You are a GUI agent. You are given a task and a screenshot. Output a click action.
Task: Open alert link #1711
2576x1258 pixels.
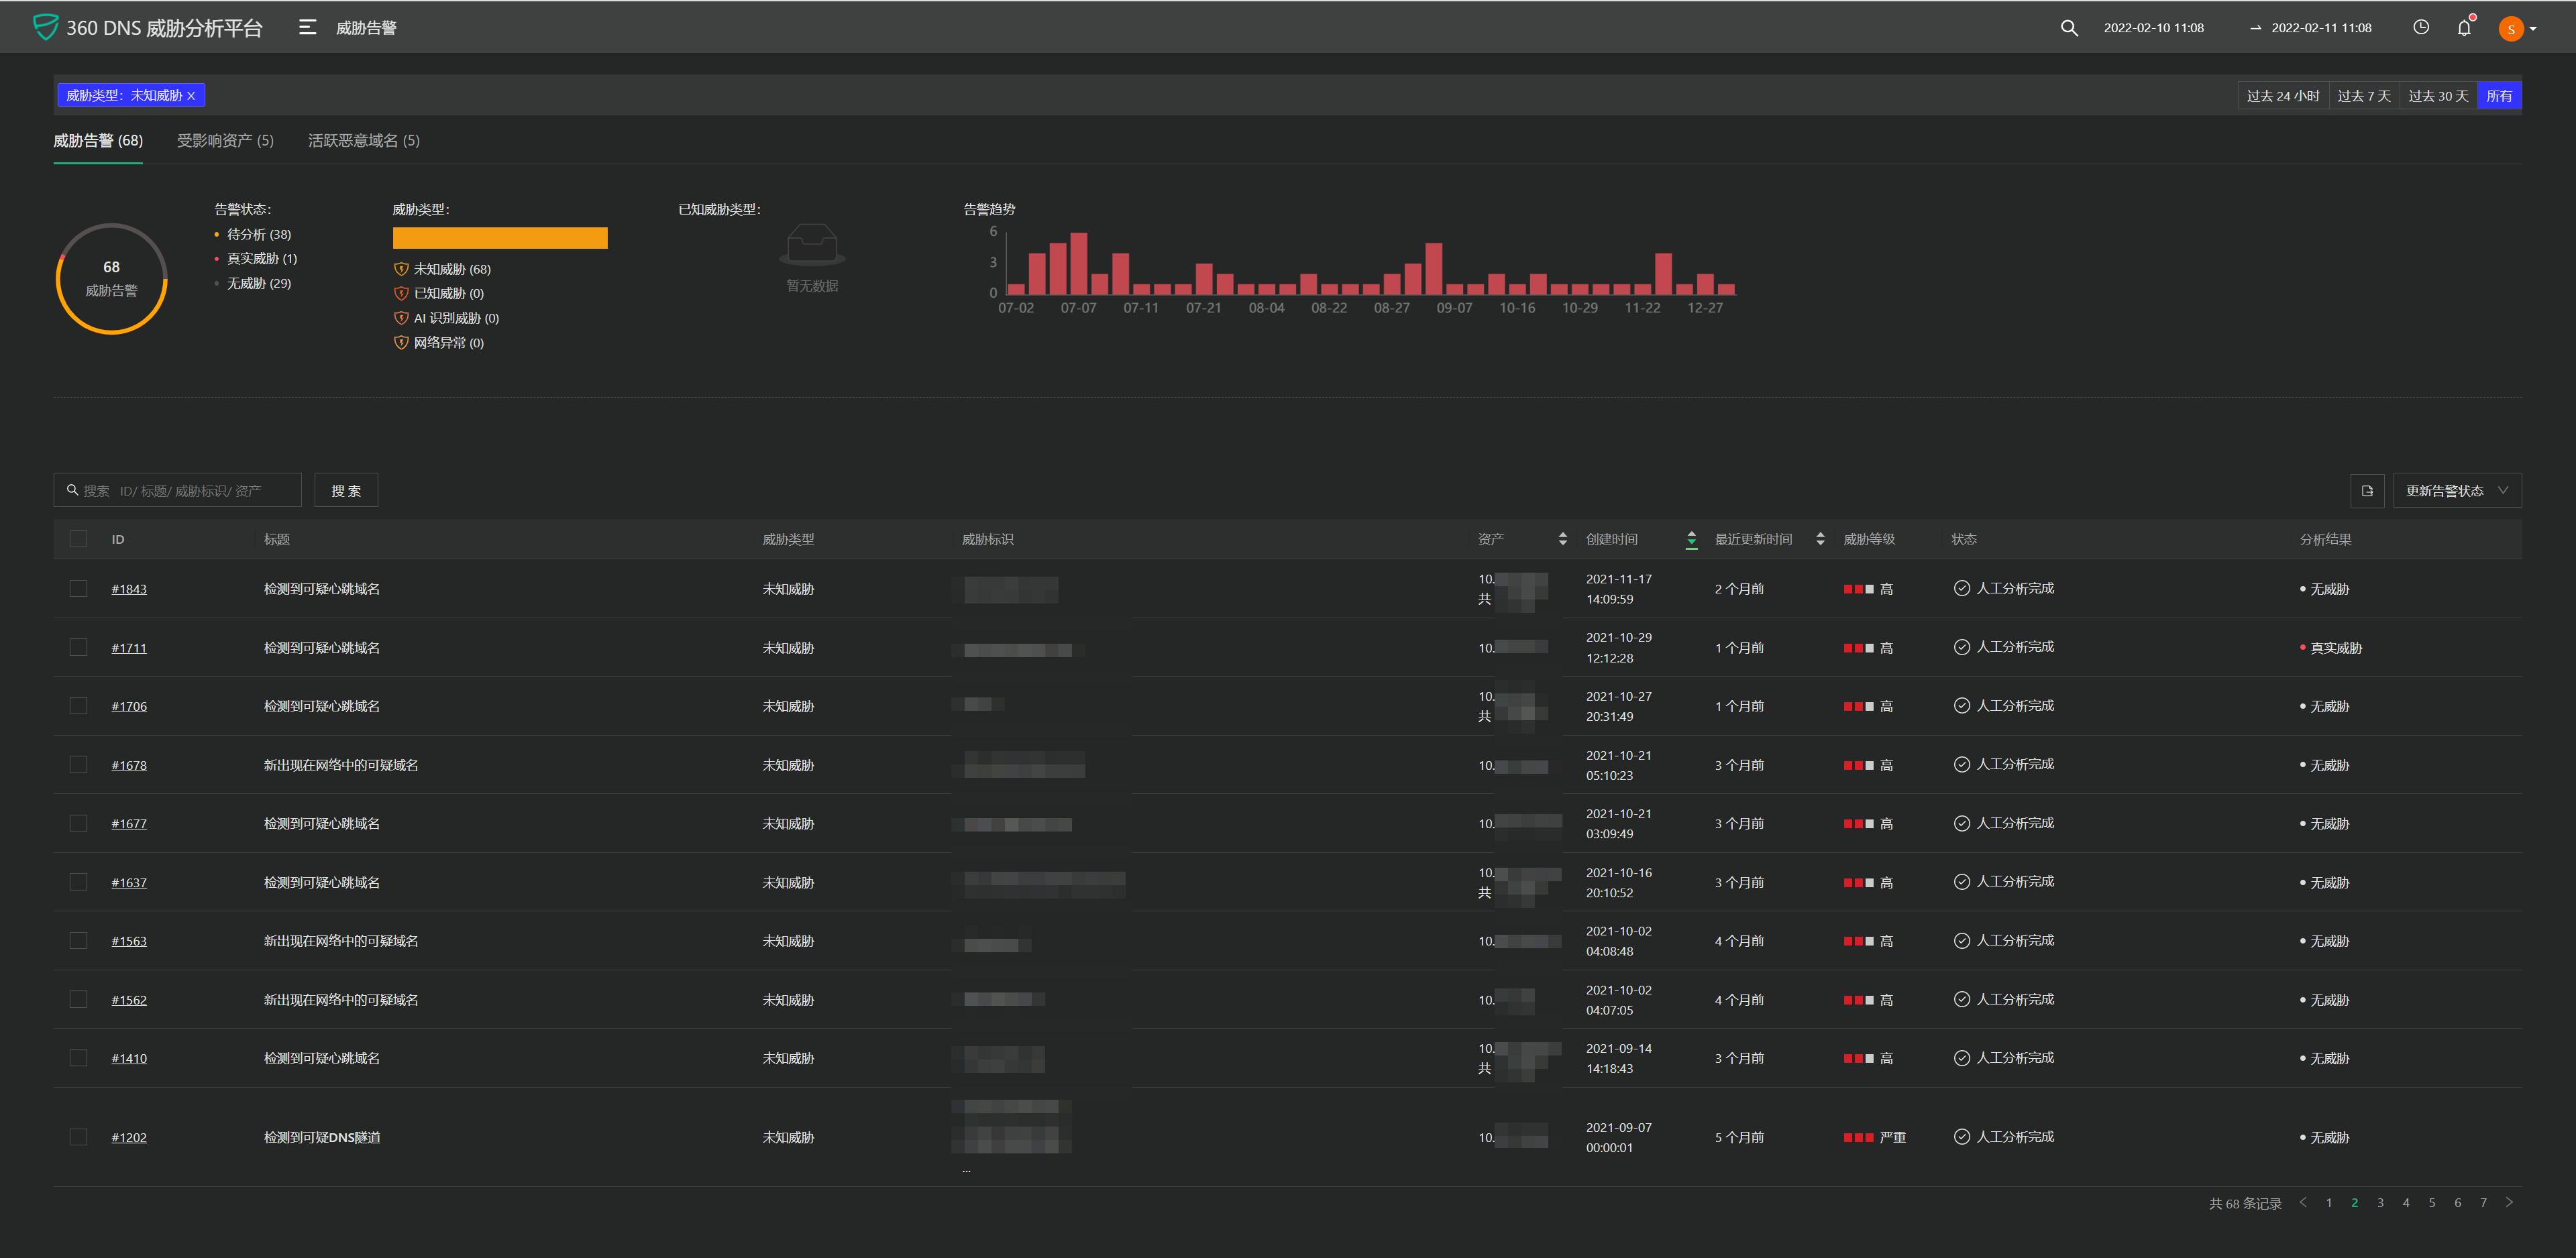coord(129,648)
